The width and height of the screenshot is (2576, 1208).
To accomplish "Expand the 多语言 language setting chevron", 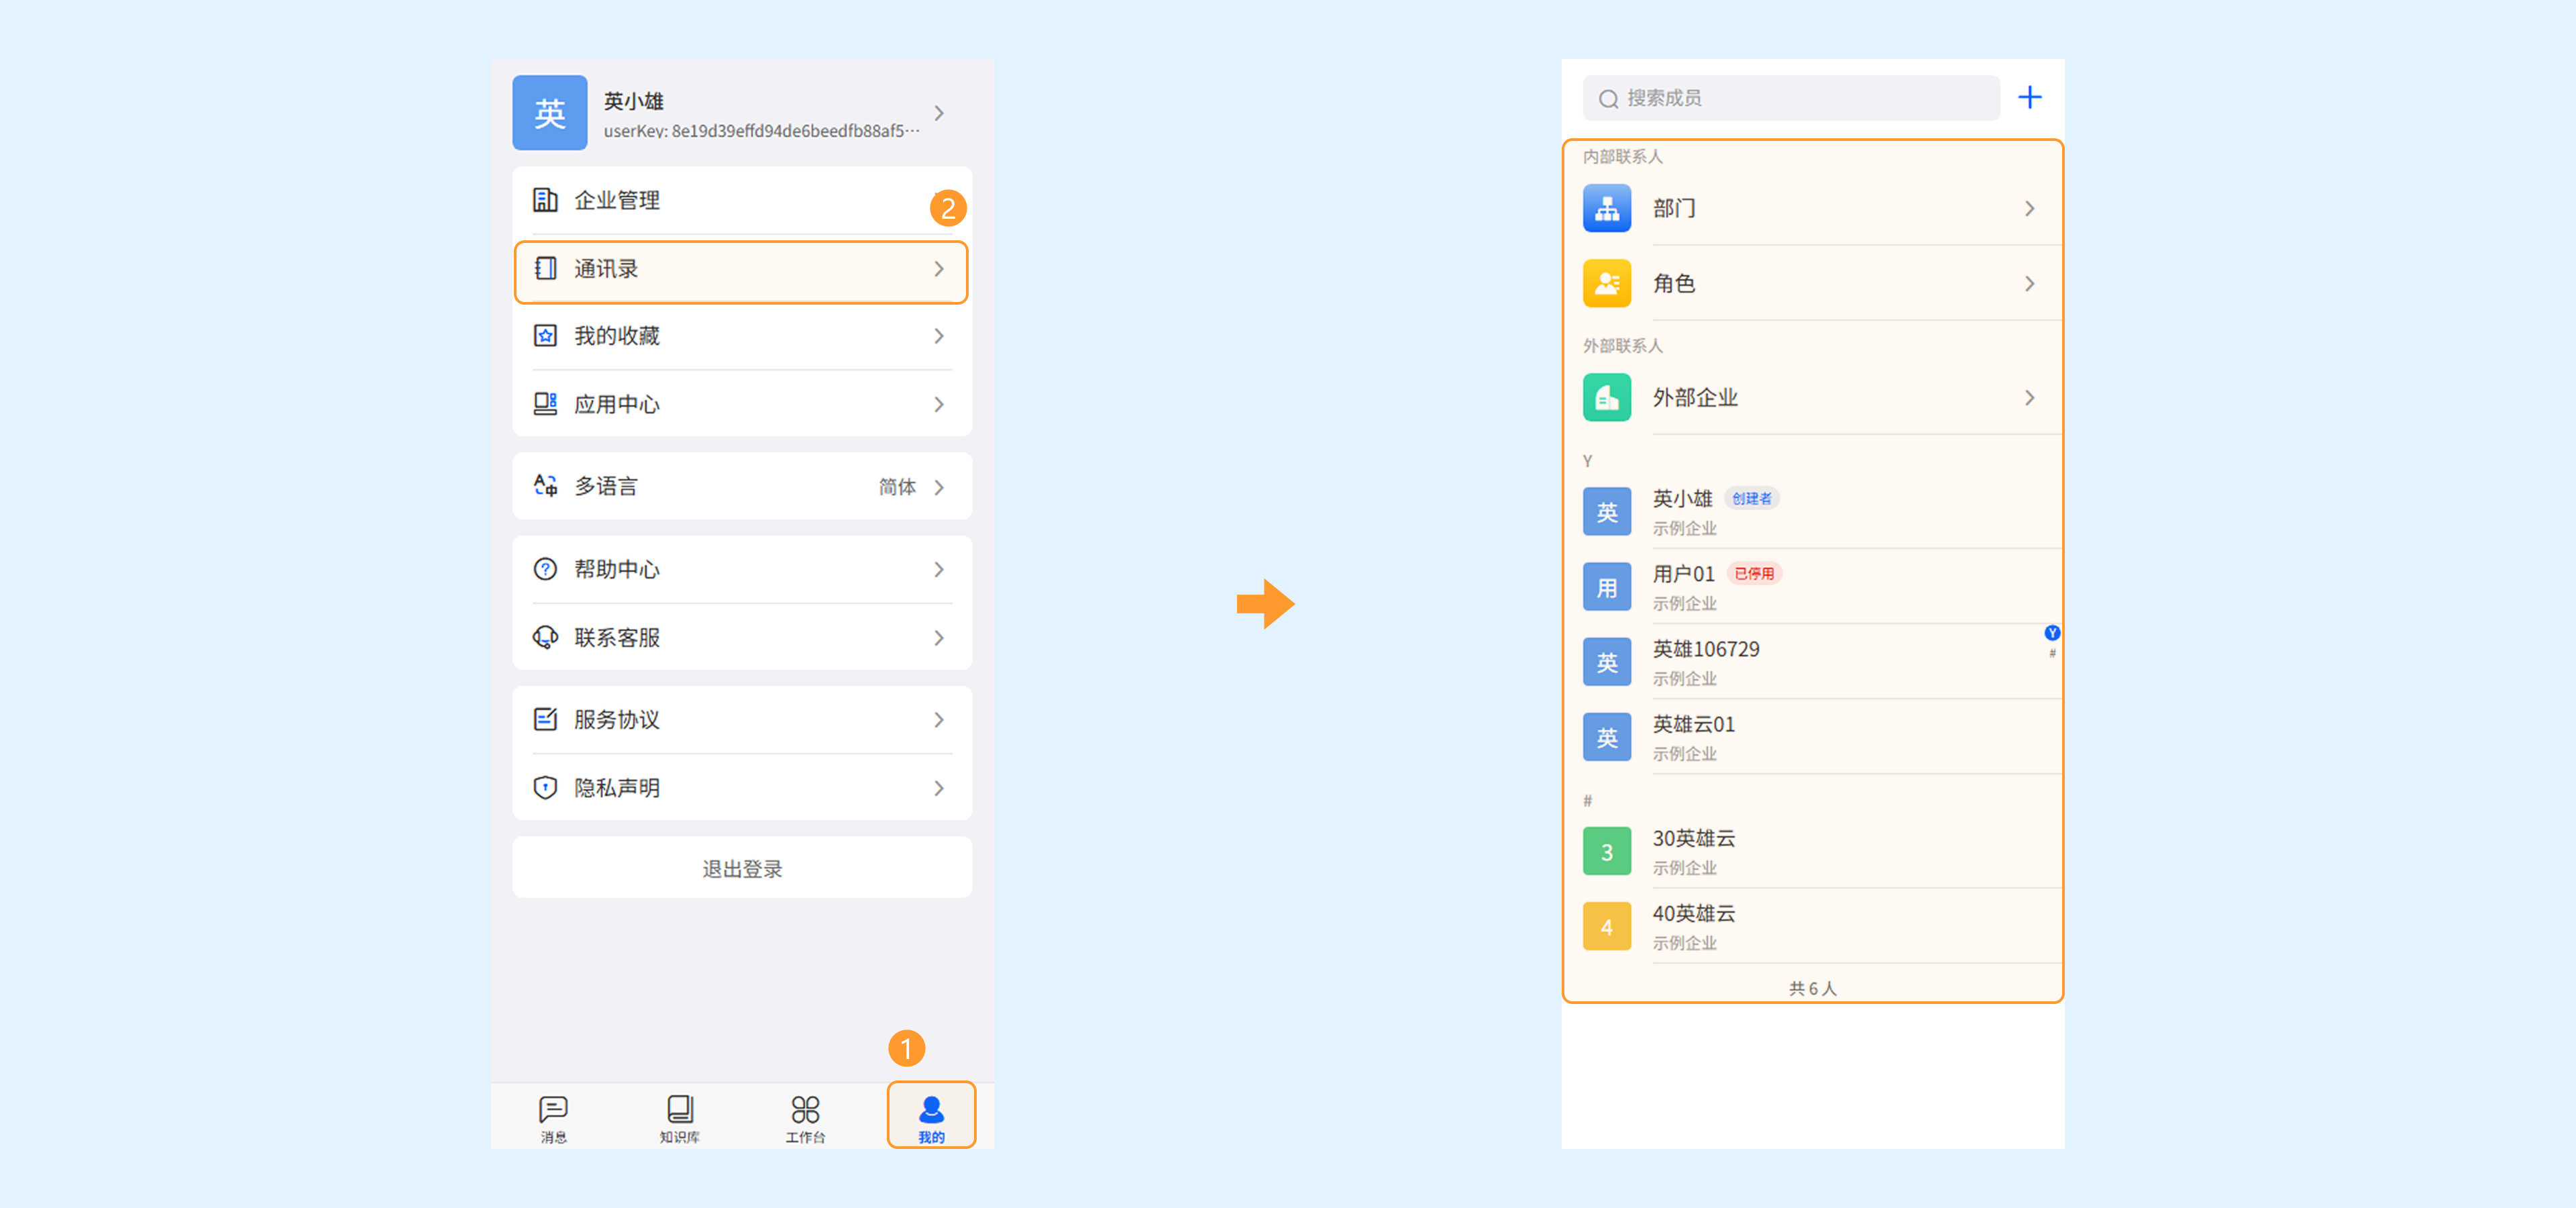I will point(939,487).
